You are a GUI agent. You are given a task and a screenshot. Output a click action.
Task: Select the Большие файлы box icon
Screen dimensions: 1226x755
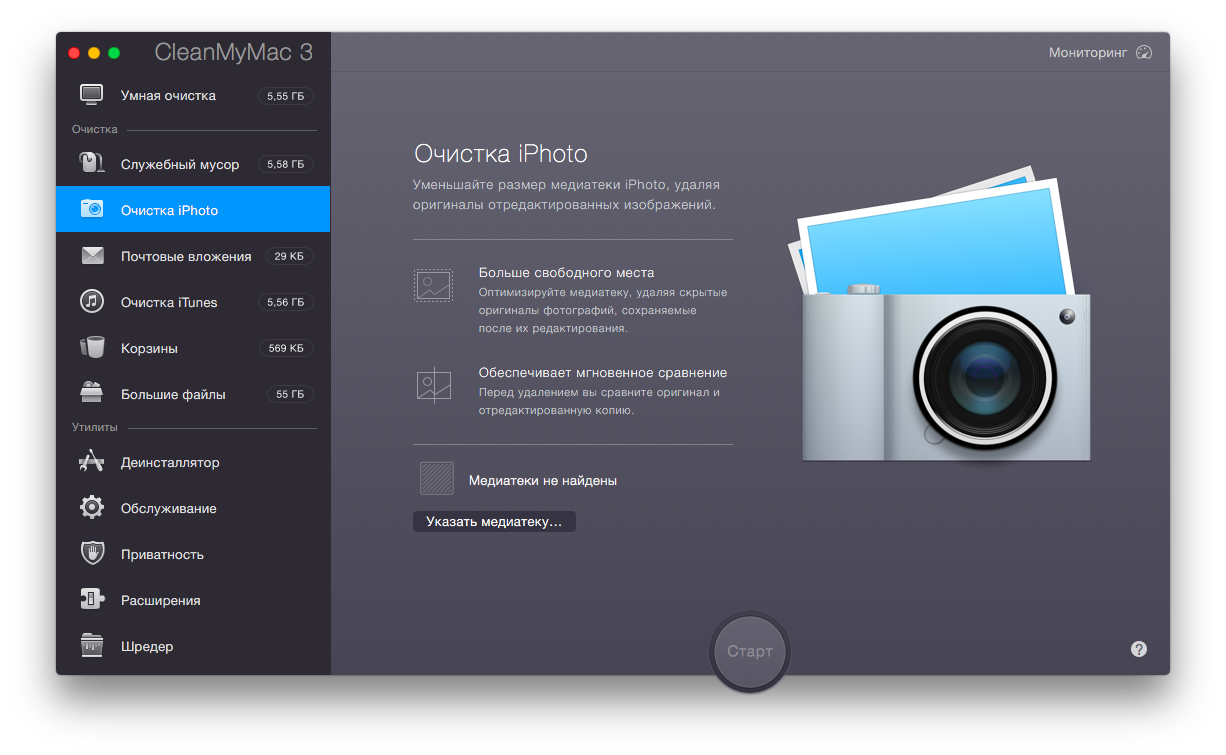click(x=92, y=393)
